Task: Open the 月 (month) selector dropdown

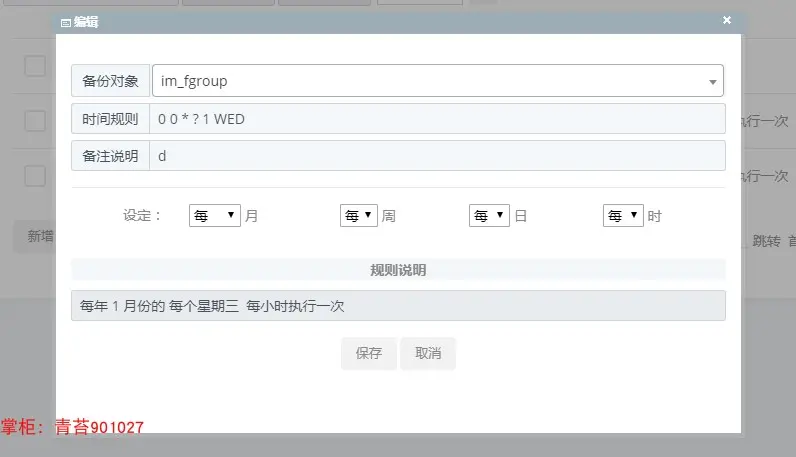Action: 215,216
